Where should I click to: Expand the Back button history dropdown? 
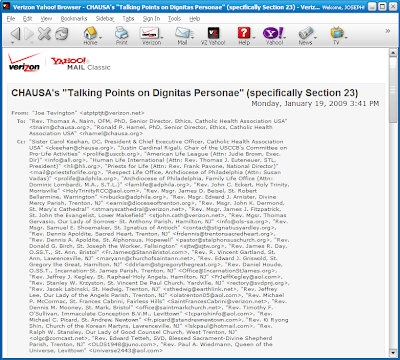pos(13,43)
